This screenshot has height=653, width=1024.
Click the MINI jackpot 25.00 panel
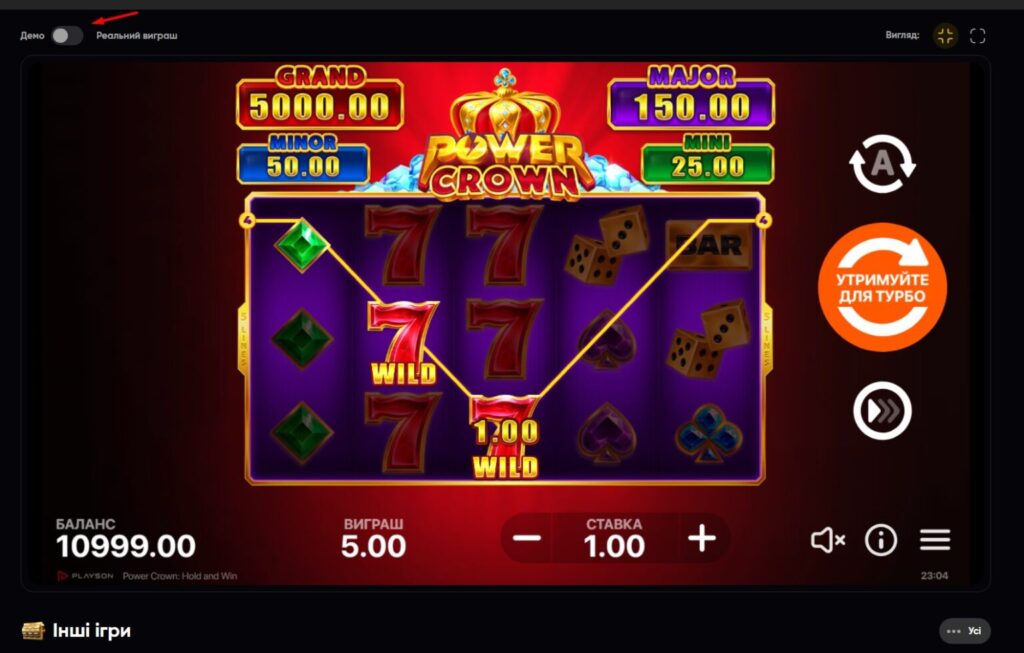707,160
